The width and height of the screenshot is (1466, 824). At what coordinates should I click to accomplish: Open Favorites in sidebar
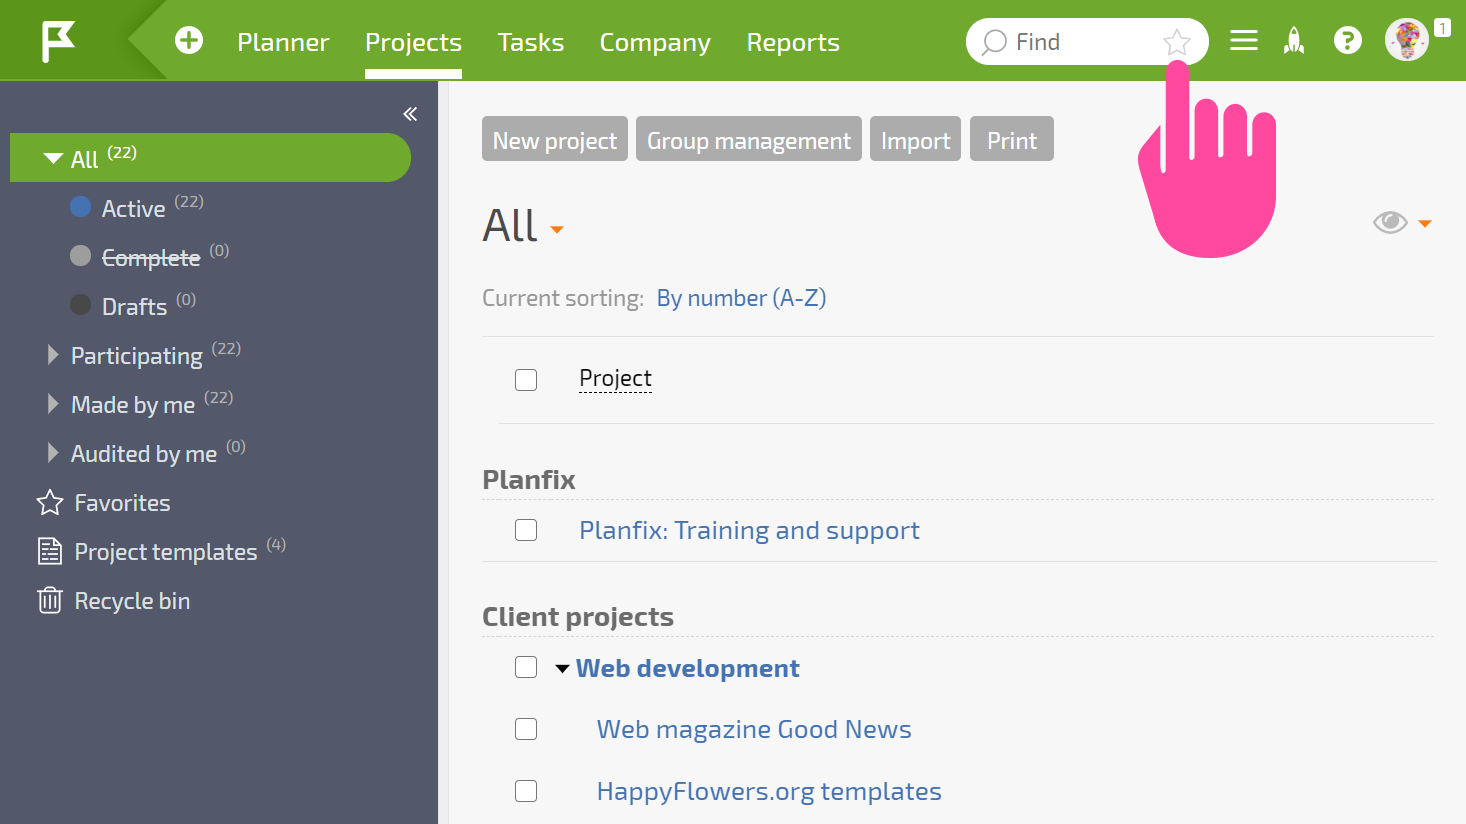(x=122, y=503)
